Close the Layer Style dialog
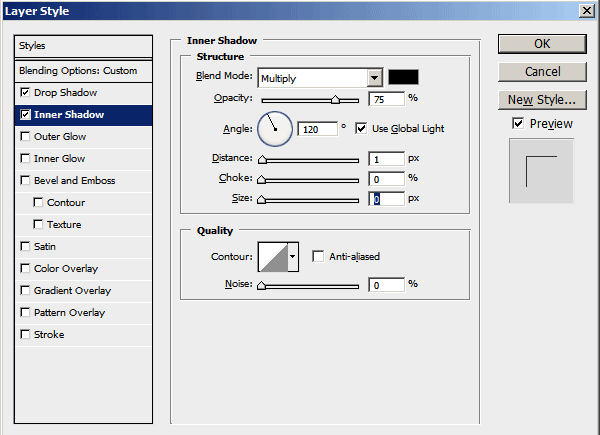 click(x=585, y=10)
